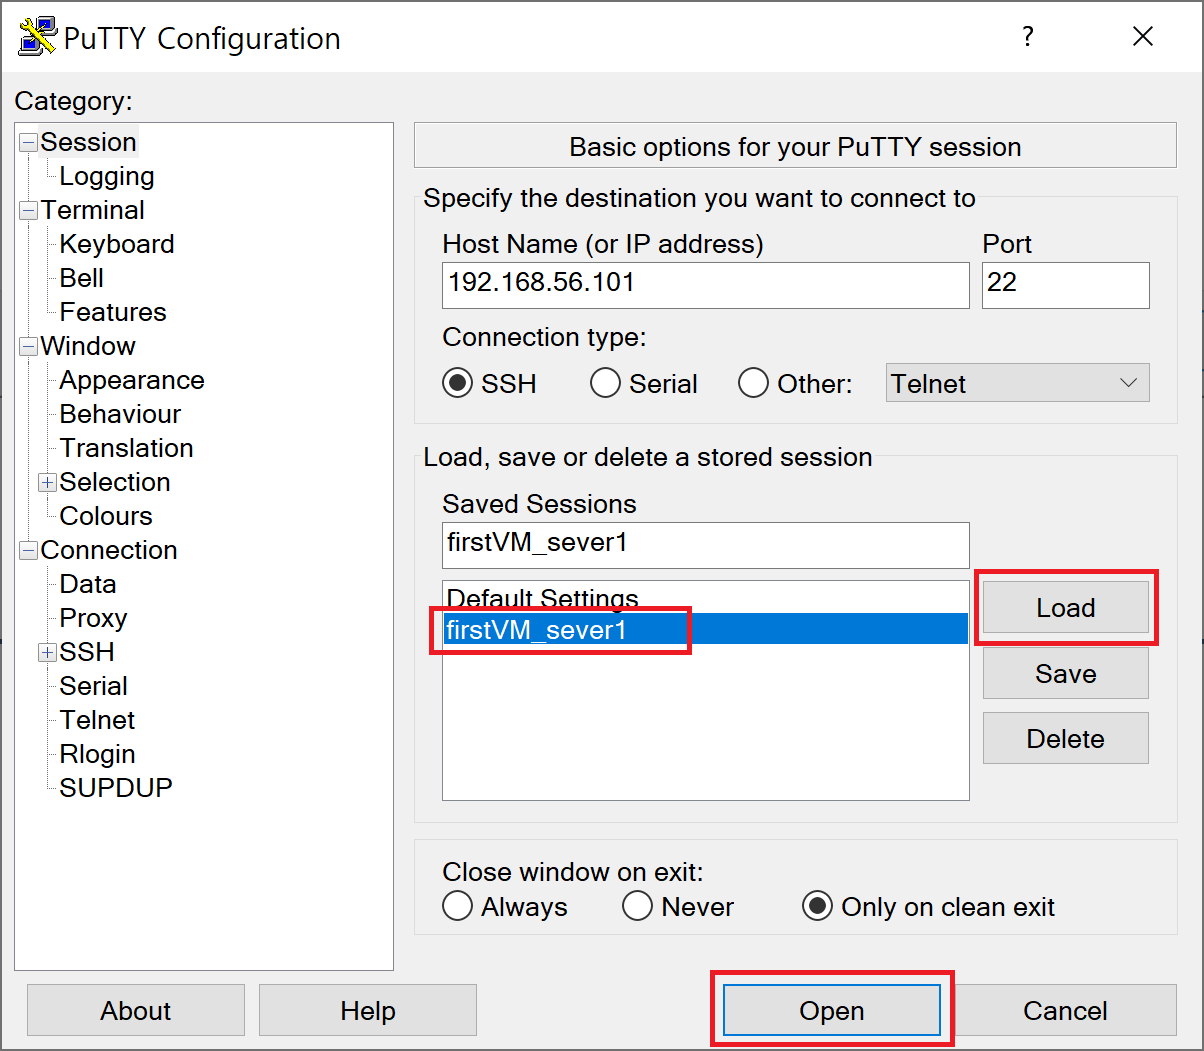Select the Selection category label
This screenshot has width=1204, height=1051.
click(x=115, y=482)
